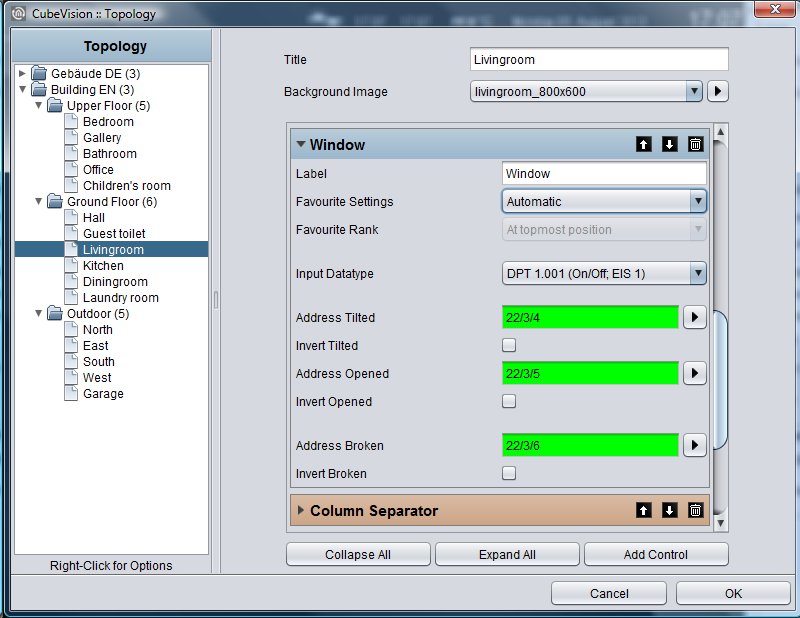Screen dimensions: 800x618
Task: Select the Livingroom tree entry
Action: click(113, 250)
